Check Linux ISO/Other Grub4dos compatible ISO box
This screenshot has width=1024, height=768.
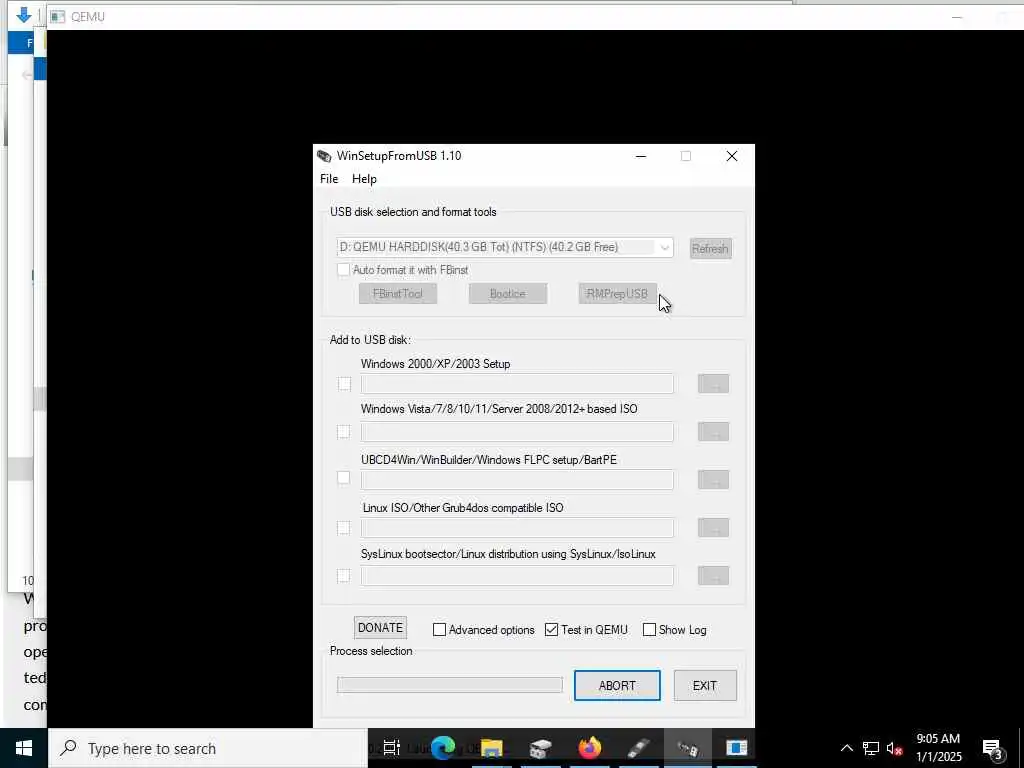(x=344, y=528)
